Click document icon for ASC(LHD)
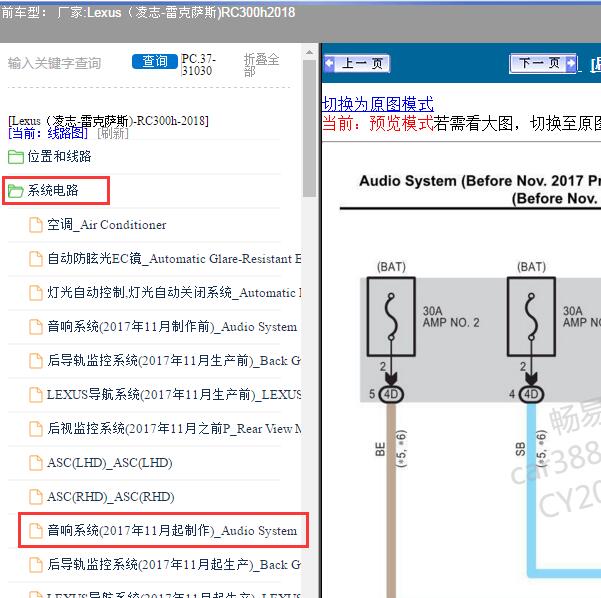601x598 pixels. pos(36,463)
